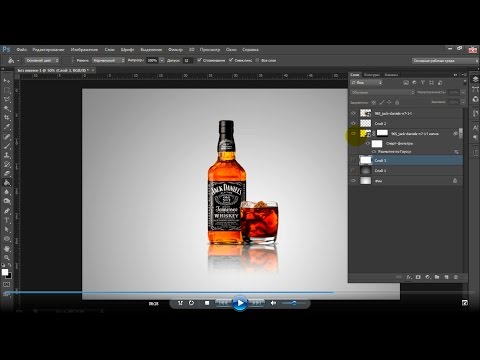Select the Brush tool
Image resolution: width=480 pixels, height=360 pixels.
[x=7, y=146]
